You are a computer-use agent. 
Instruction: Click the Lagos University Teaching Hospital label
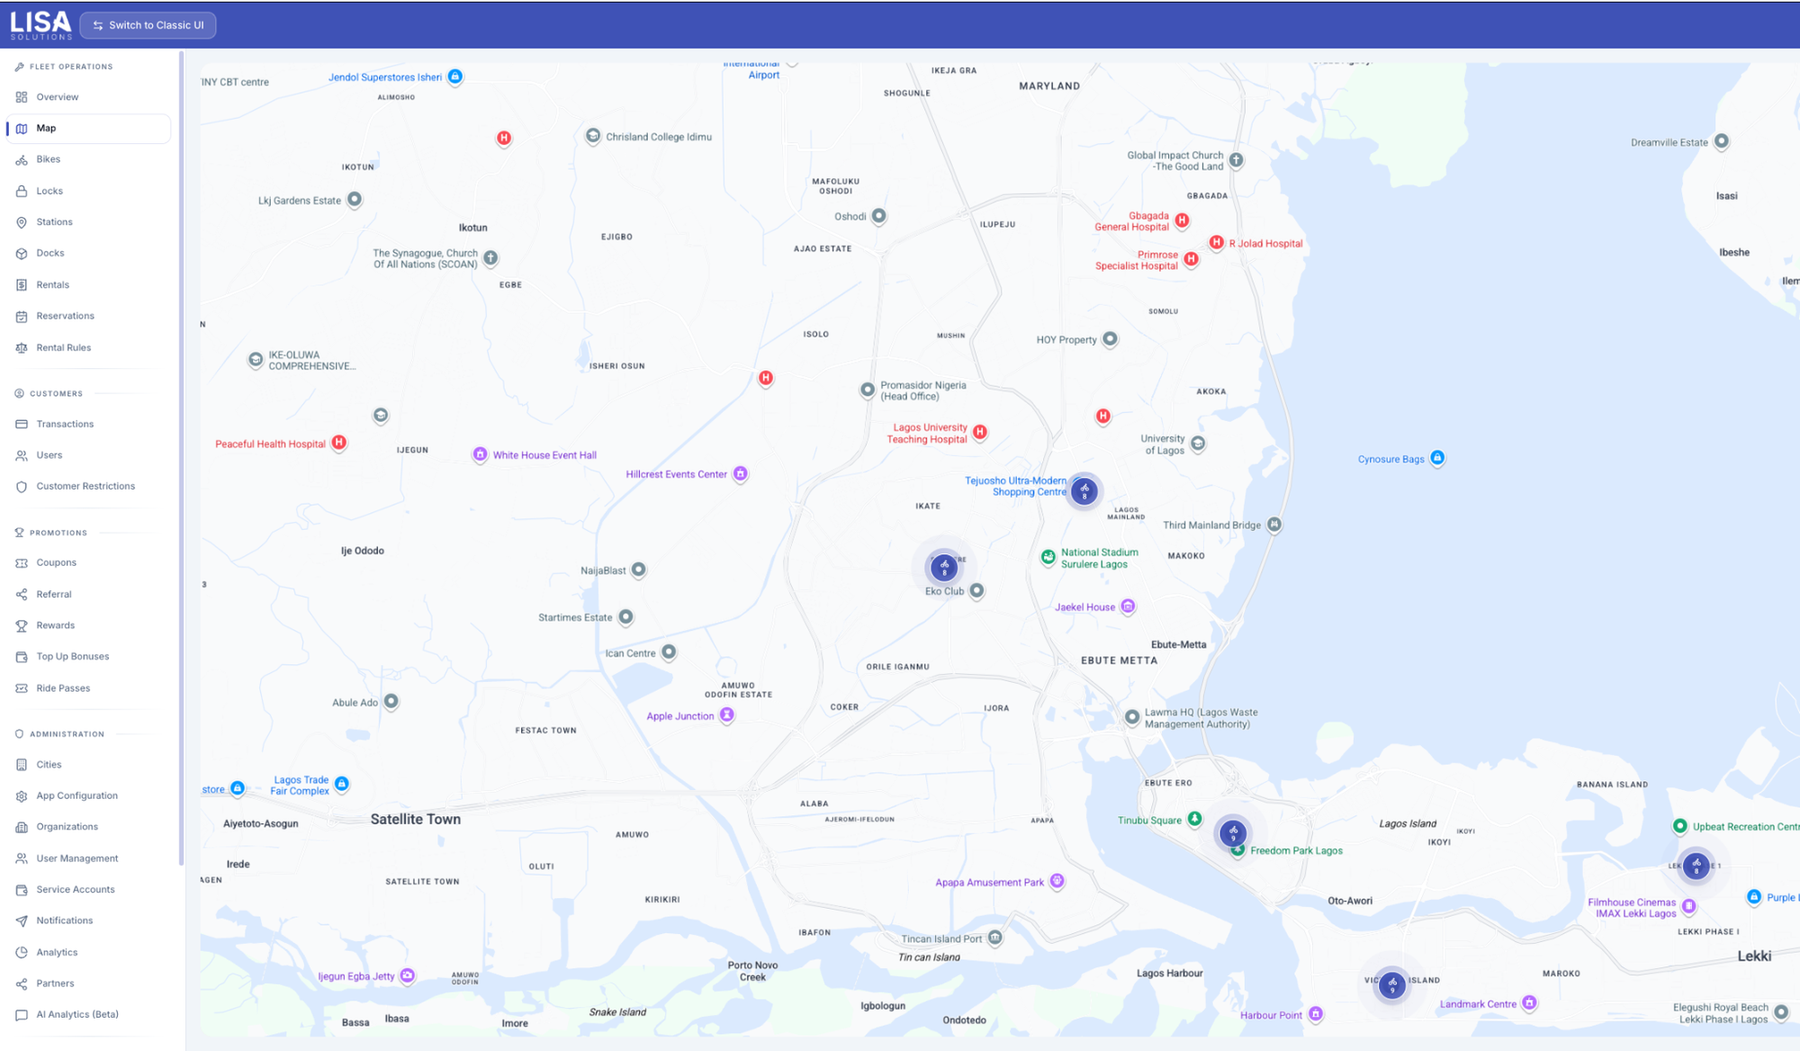tap(928, 433)
